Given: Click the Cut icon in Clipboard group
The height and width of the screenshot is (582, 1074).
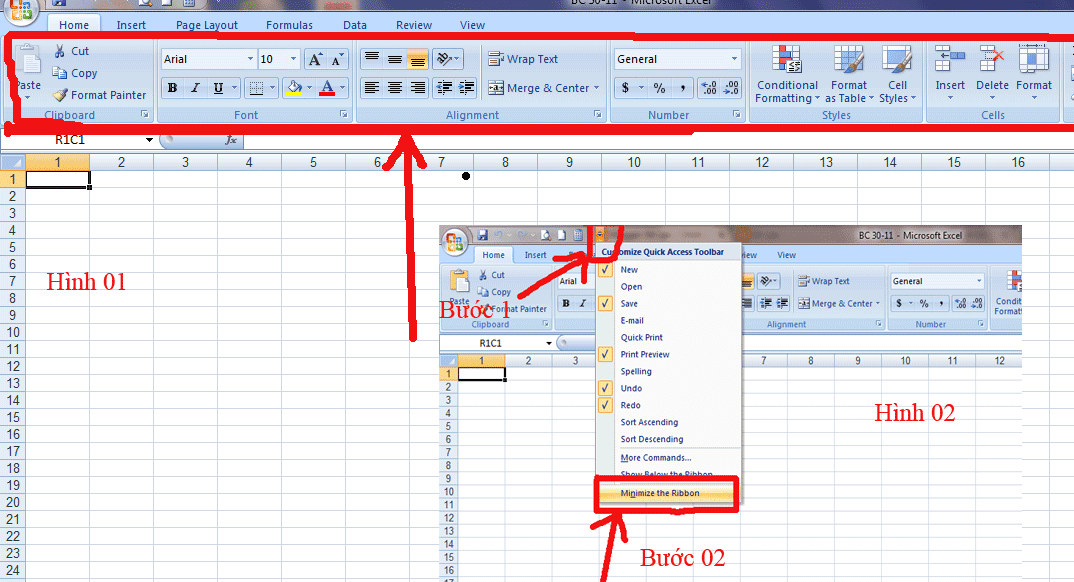Looking at the screenshot, I should coord(62,50).
